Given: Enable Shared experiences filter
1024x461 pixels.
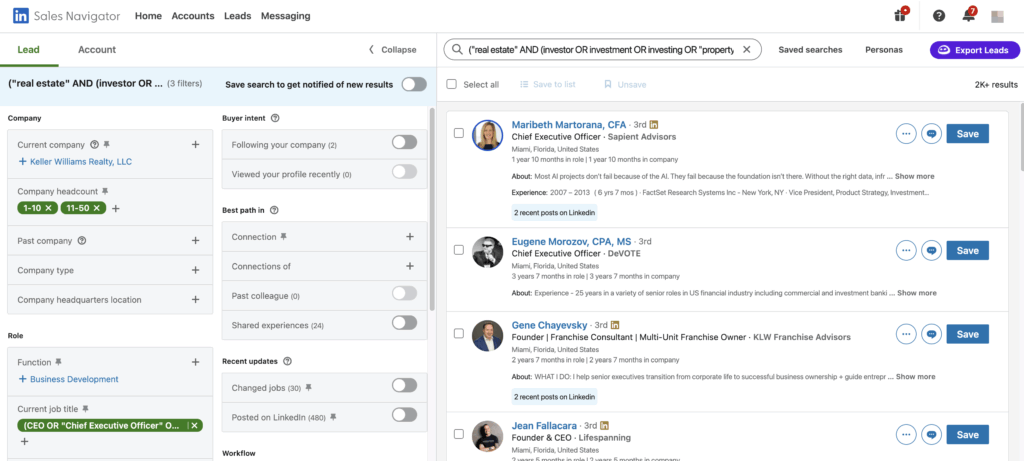Looking at the screenshot, I should pyautogui.click(x=404, y=323).
